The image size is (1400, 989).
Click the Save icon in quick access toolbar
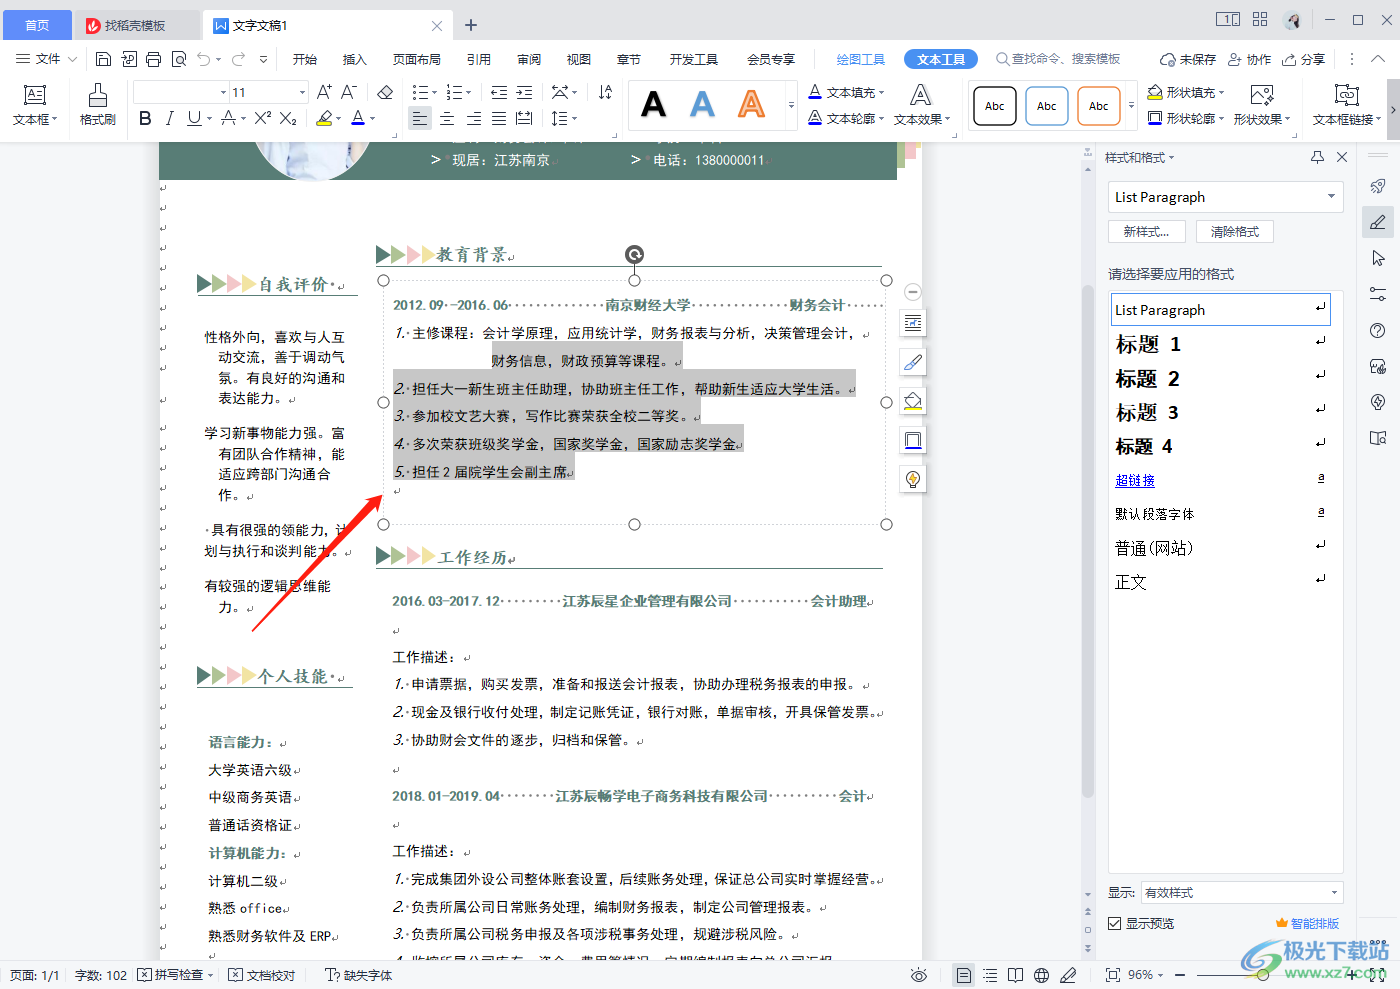pyautogui.click(x=103, y=60)
